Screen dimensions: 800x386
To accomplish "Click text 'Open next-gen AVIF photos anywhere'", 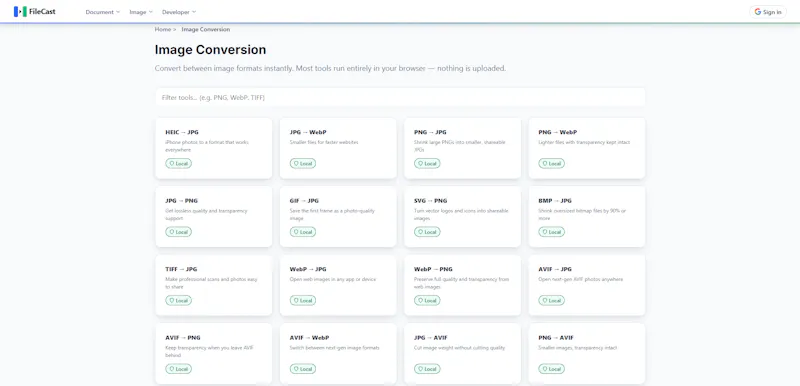I will click(581, 279).
